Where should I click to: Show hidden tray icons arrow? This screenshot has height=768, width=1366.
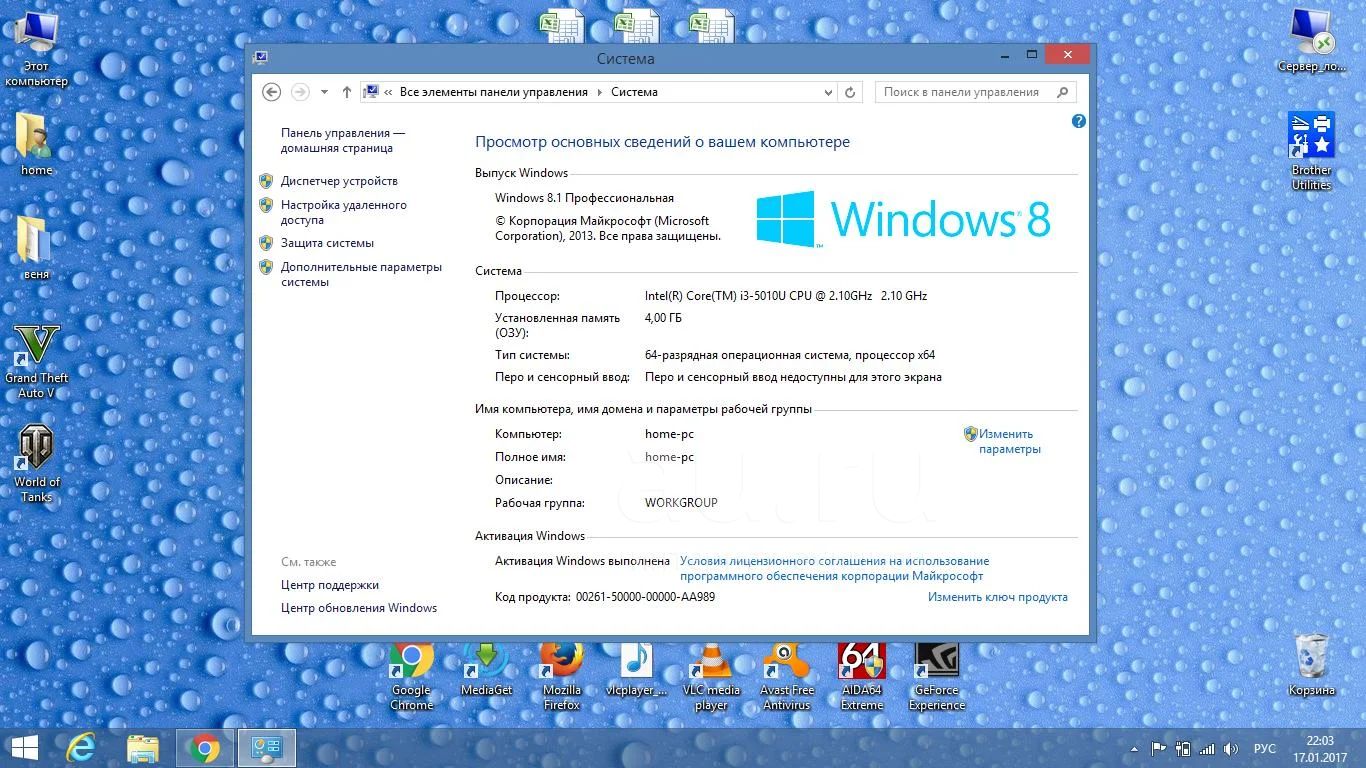point(1134,749)
